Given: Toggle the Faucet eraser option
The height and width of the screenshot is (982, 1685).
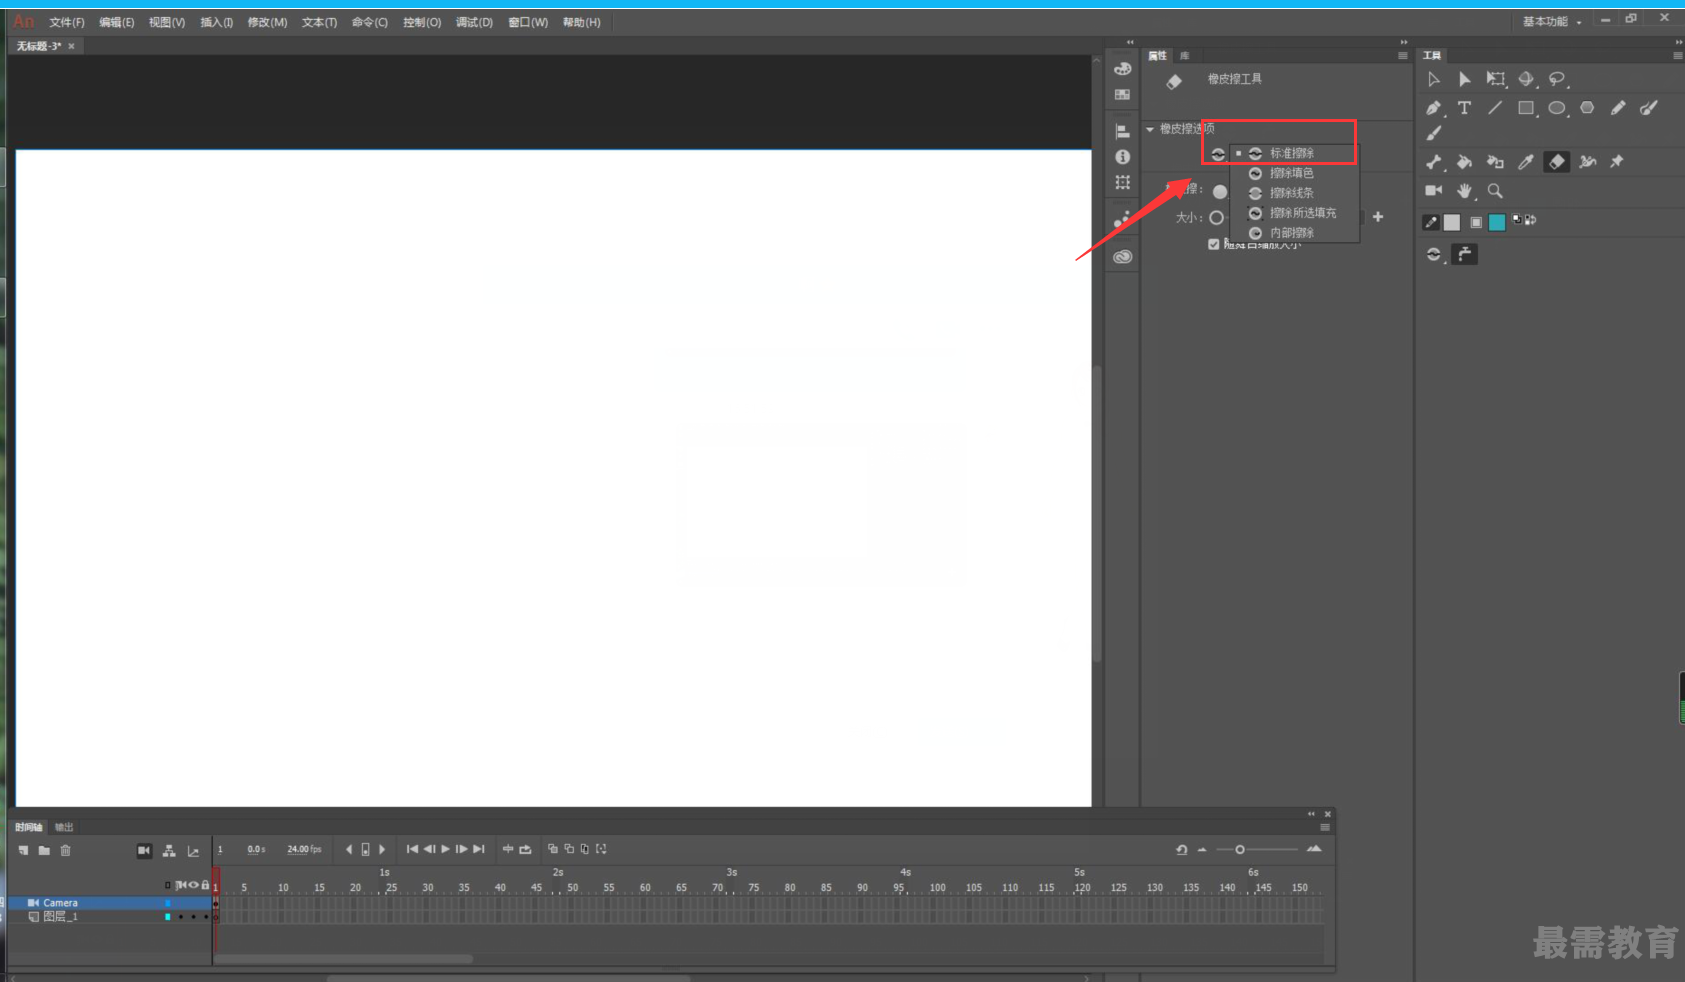Looking at the screenshot, I should [1465, 254].
